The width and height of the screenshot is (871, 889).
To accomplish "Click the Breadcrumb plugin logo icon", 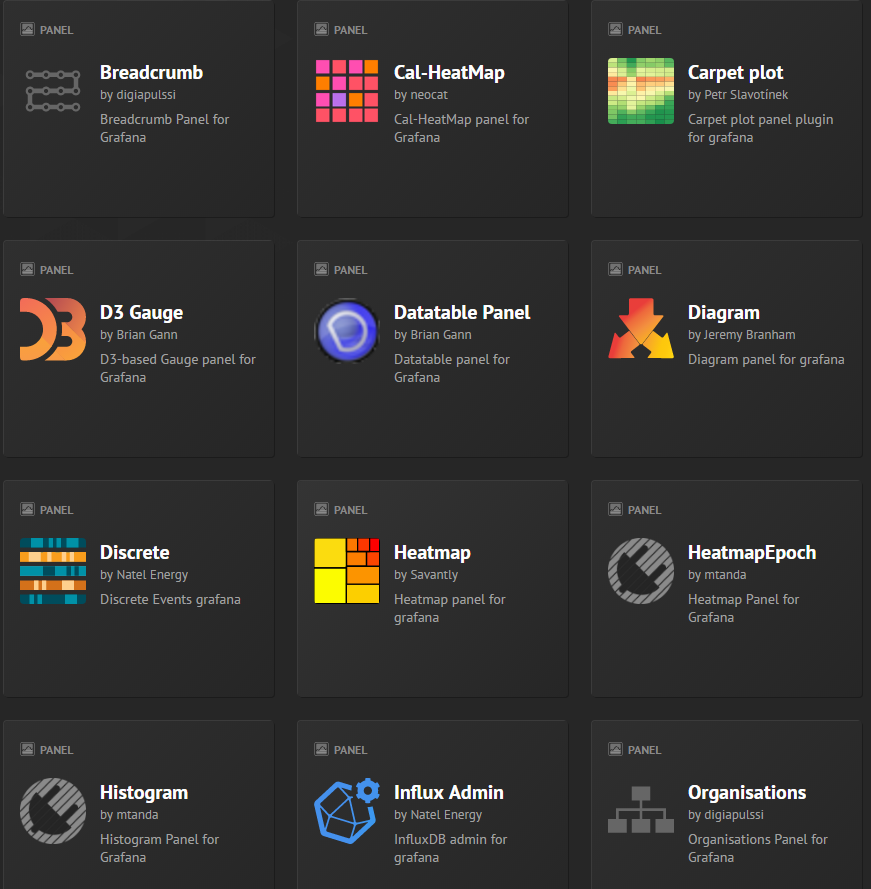I will click(53, 91).
